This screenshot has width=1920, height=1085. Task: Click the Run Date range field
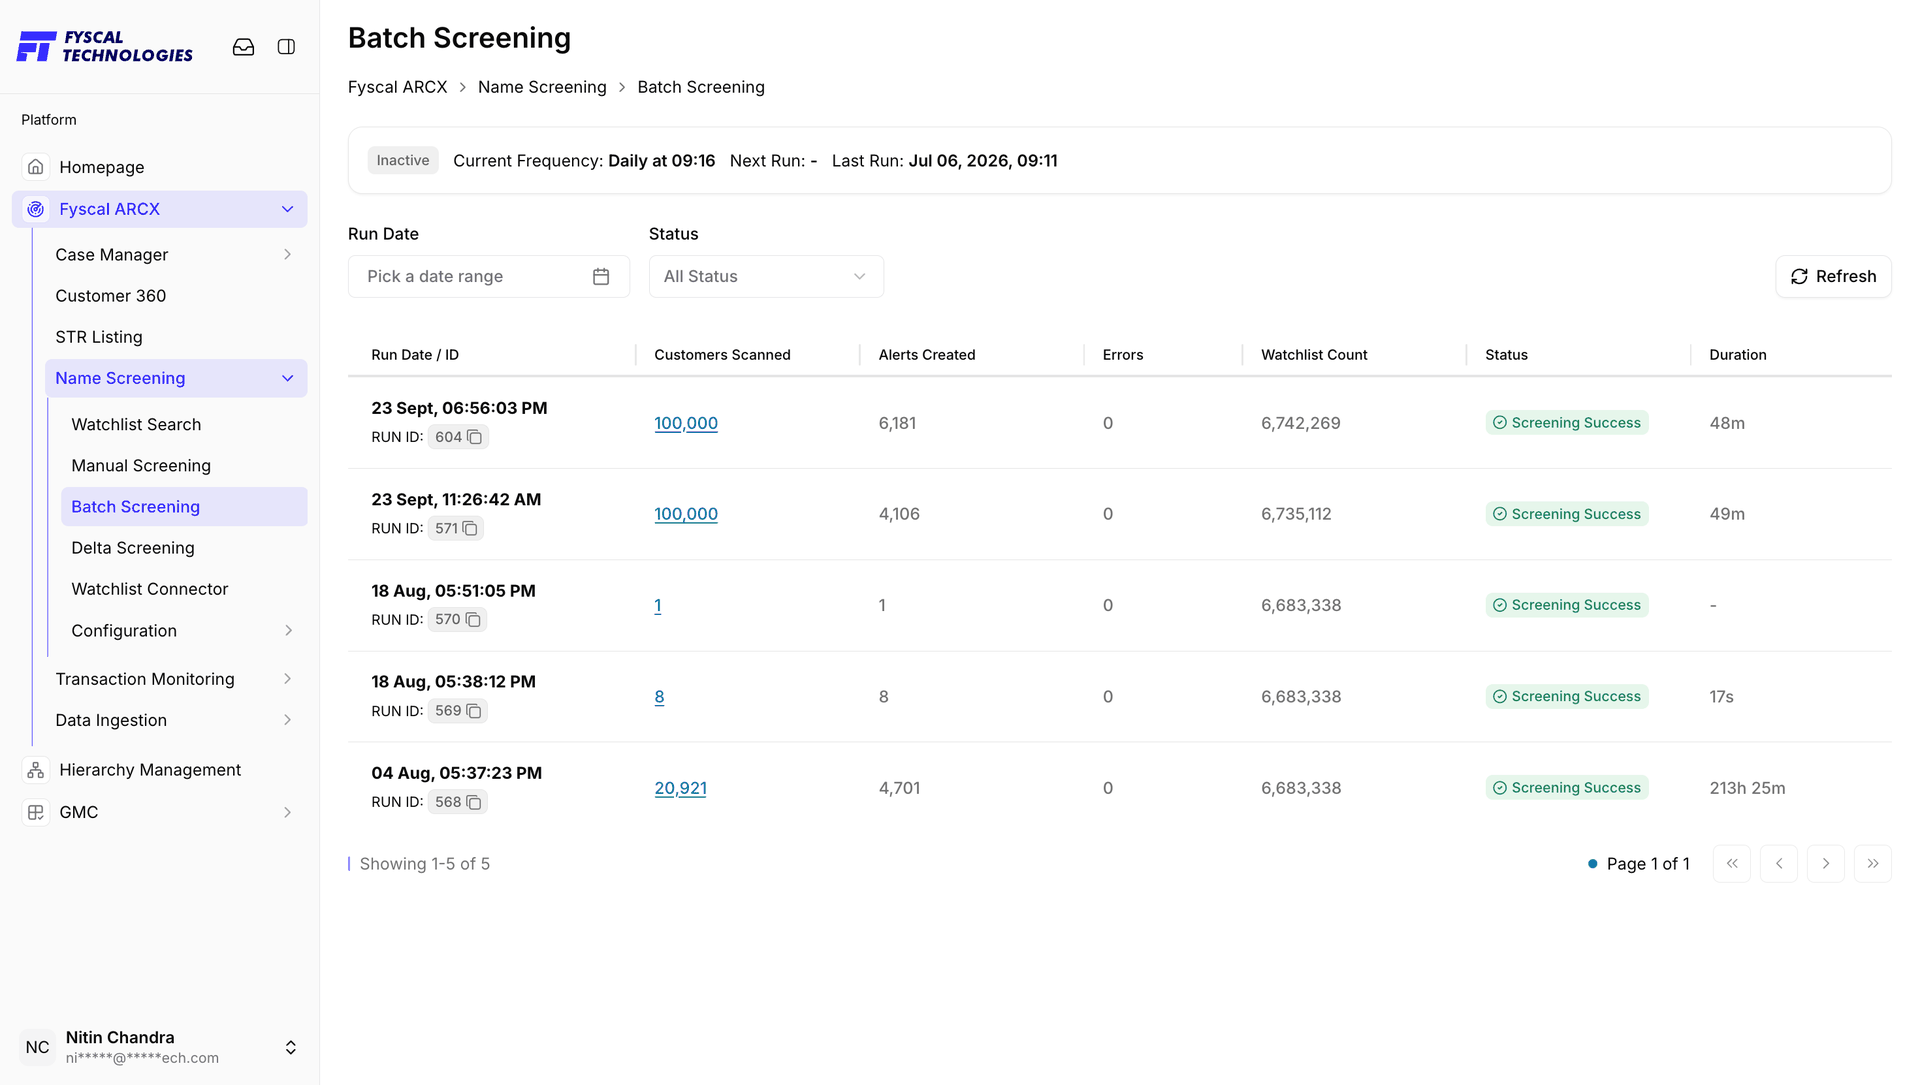click(x=489, y=276)
